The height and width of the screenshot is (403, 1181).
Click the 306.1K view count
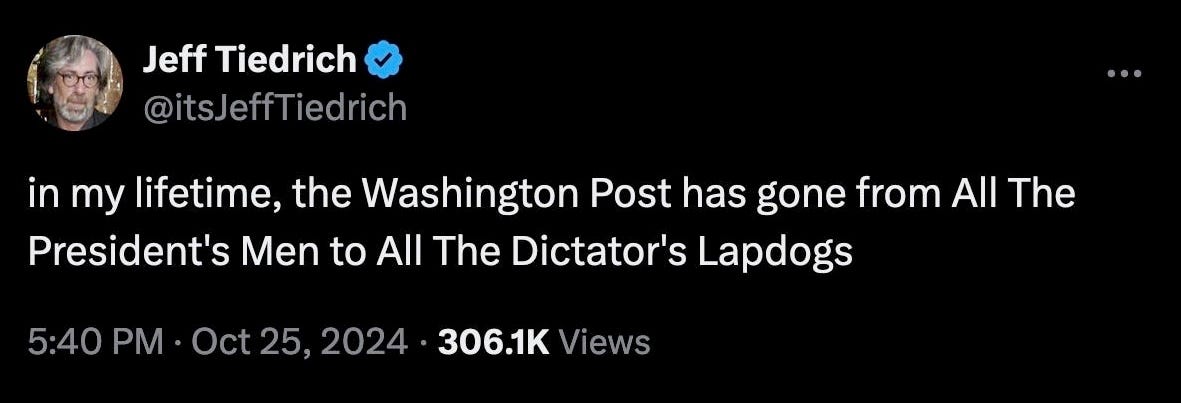493,343
